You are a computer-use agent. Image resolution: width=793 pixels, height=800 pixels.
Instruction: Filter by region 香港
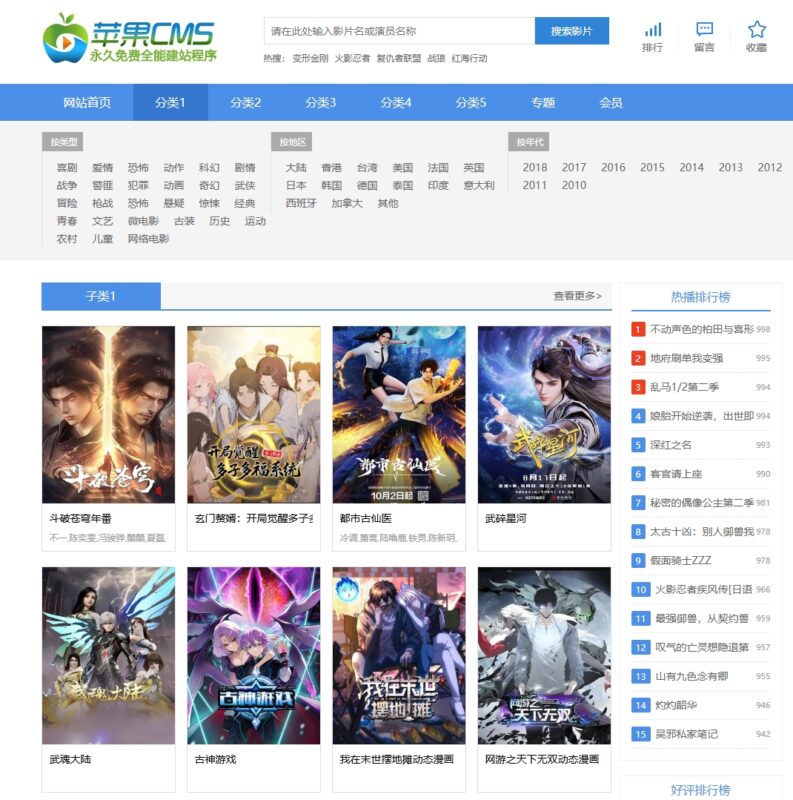tap(331, 168)
